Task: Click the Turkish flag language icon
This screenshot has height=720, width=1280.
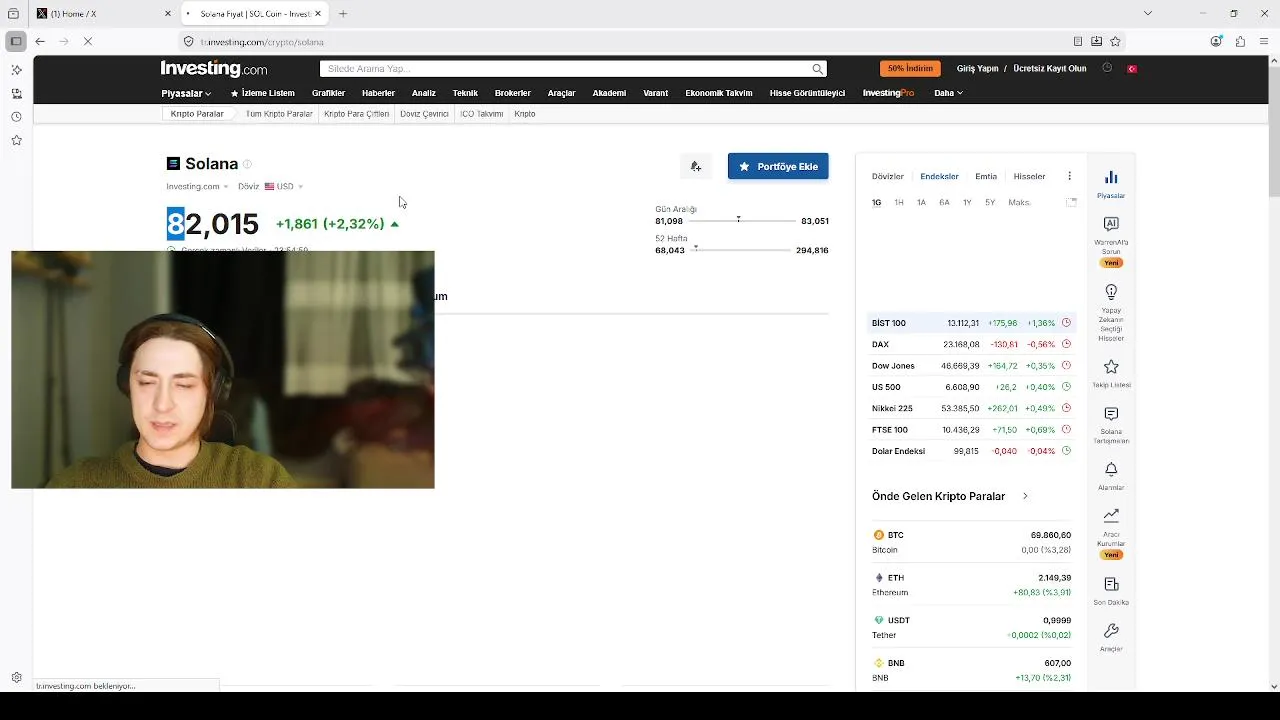Action: (x=1132, y=69)
